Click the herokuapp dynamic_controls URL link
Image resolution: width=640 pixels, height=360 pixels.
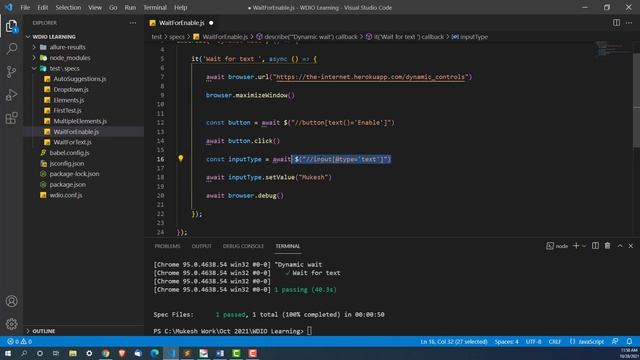[371, 77]
